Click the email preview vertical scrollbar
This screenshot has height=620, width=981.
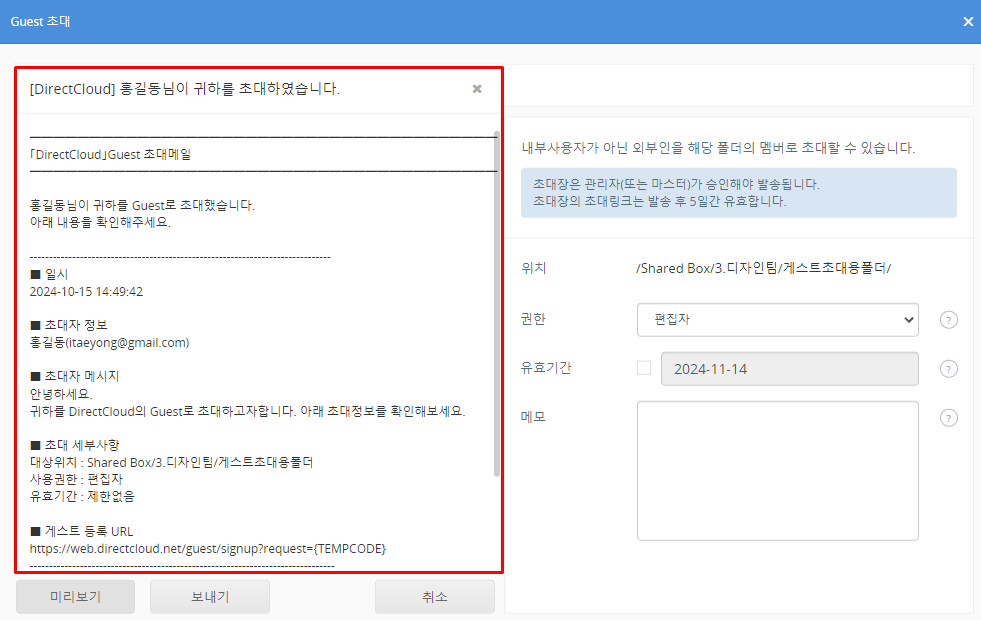pos(497,300)
